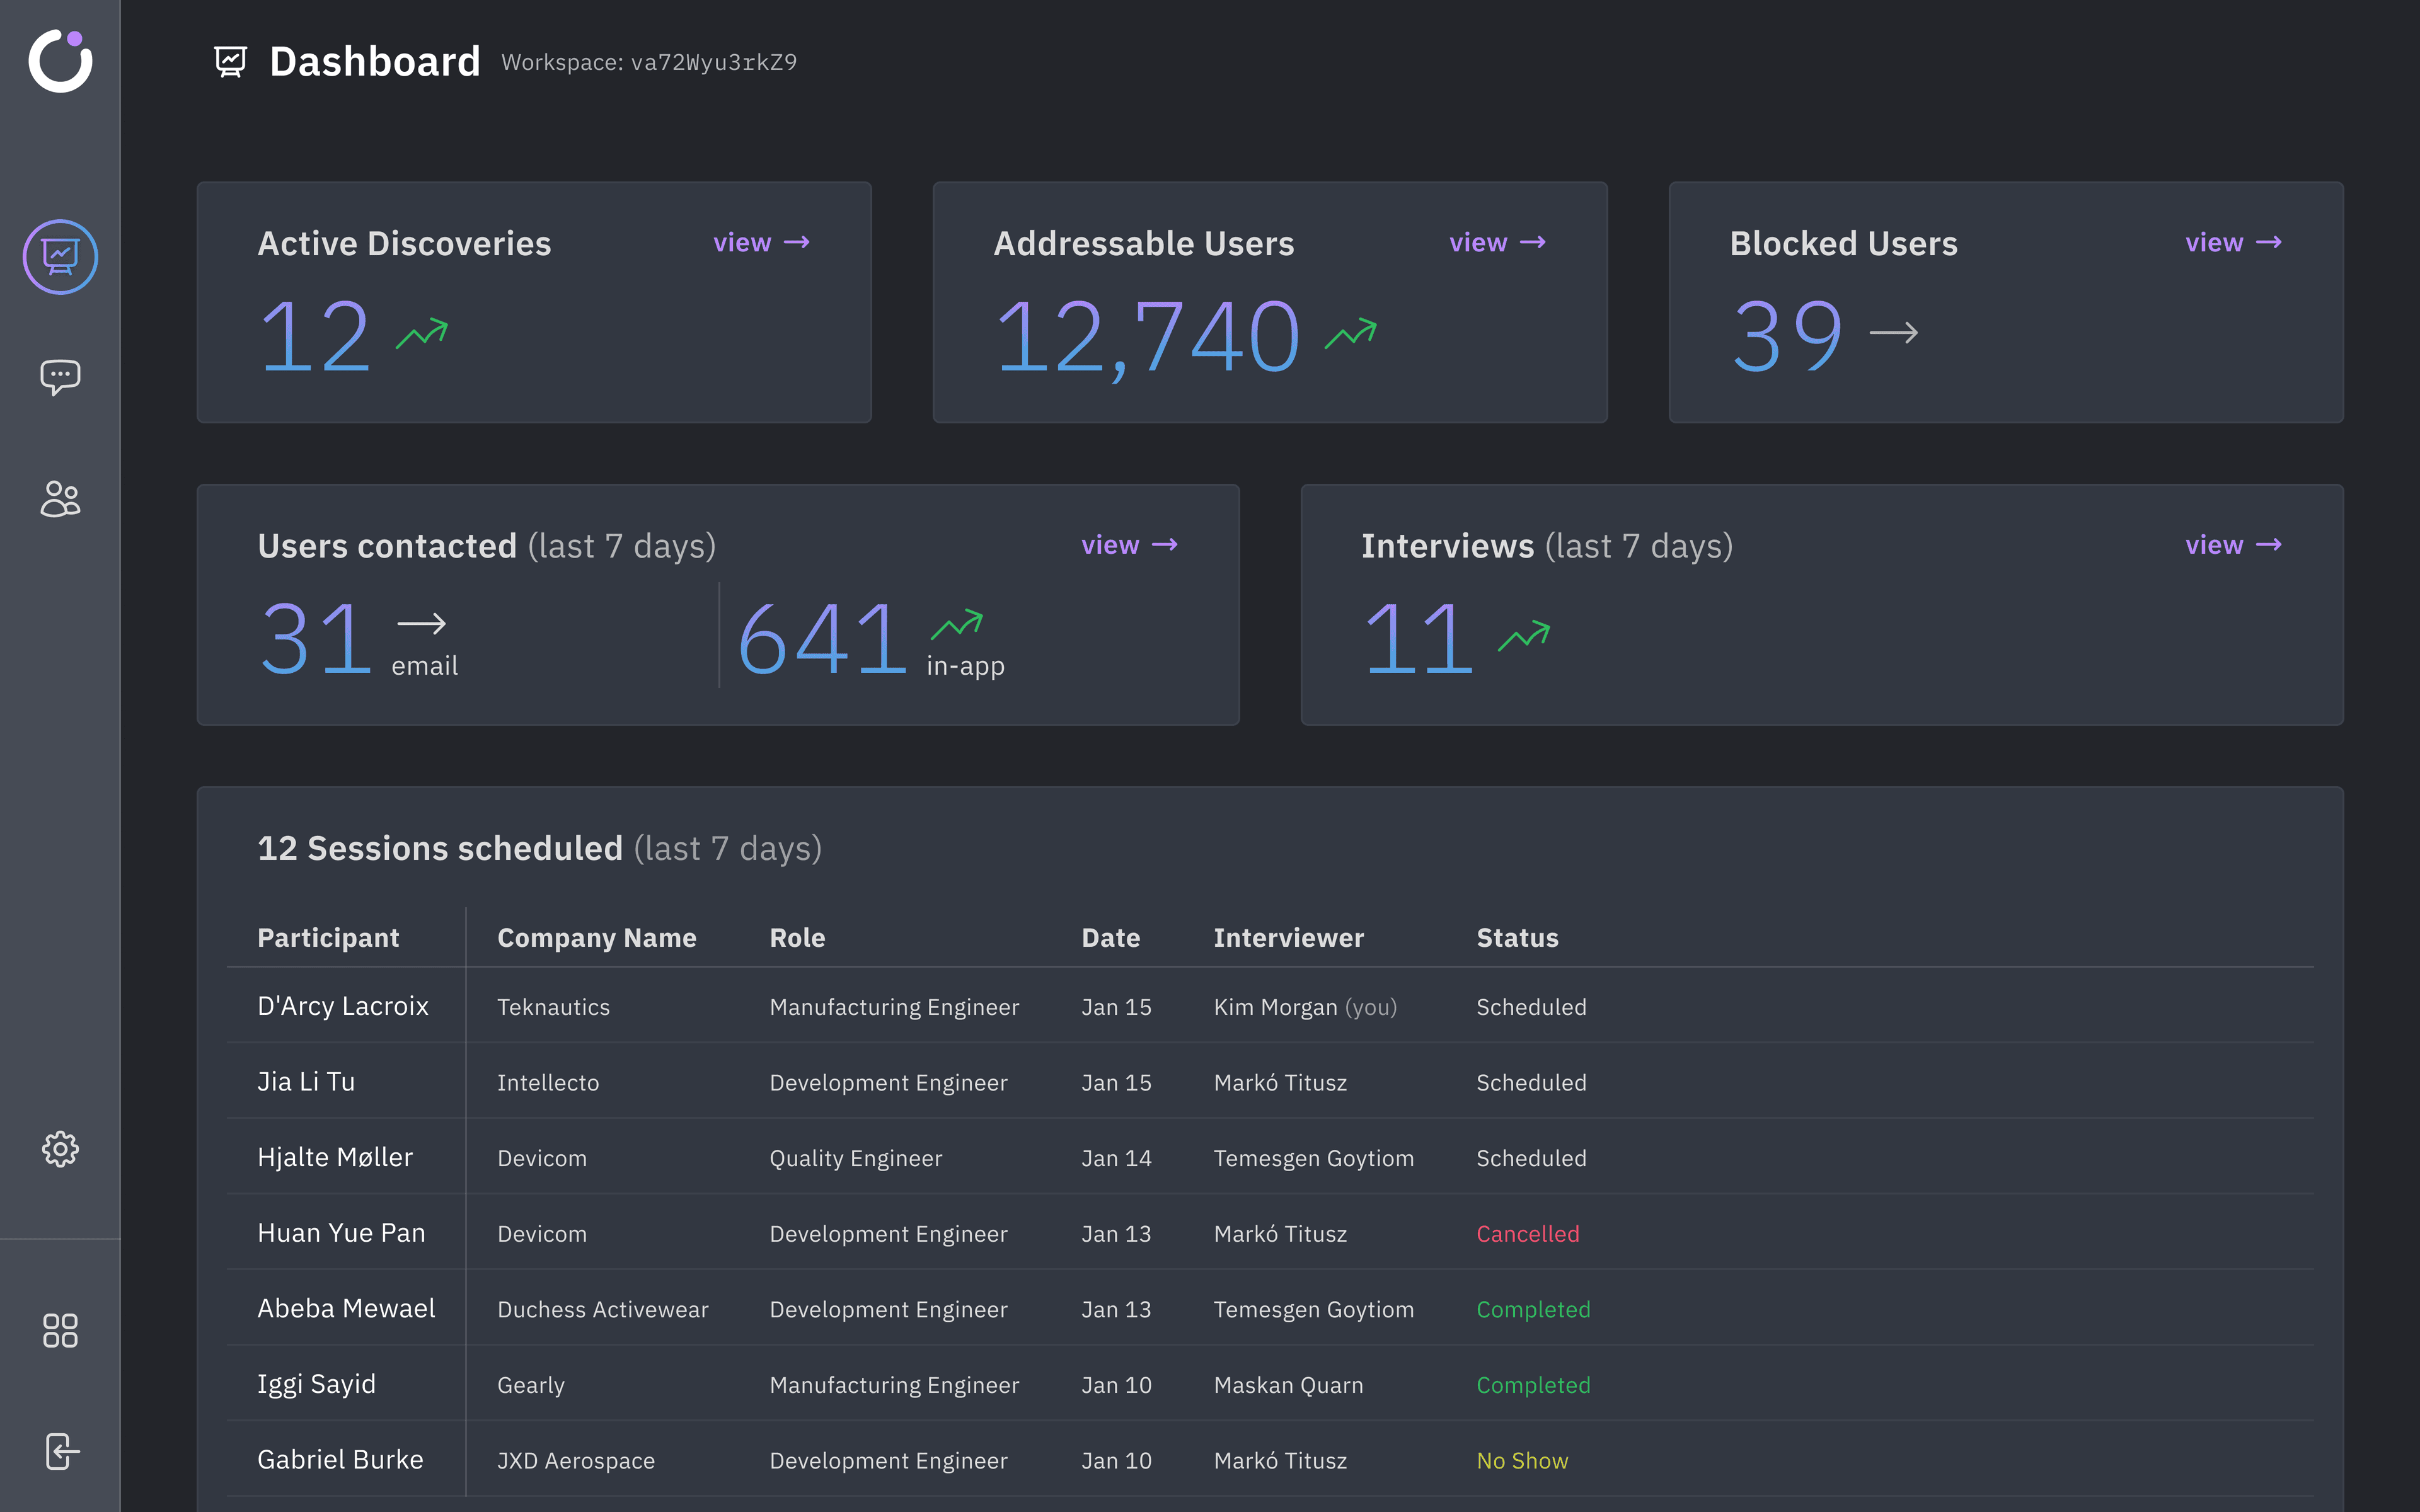
Task: Follow the Blocked Users view link
Action: coord(2233,243)
